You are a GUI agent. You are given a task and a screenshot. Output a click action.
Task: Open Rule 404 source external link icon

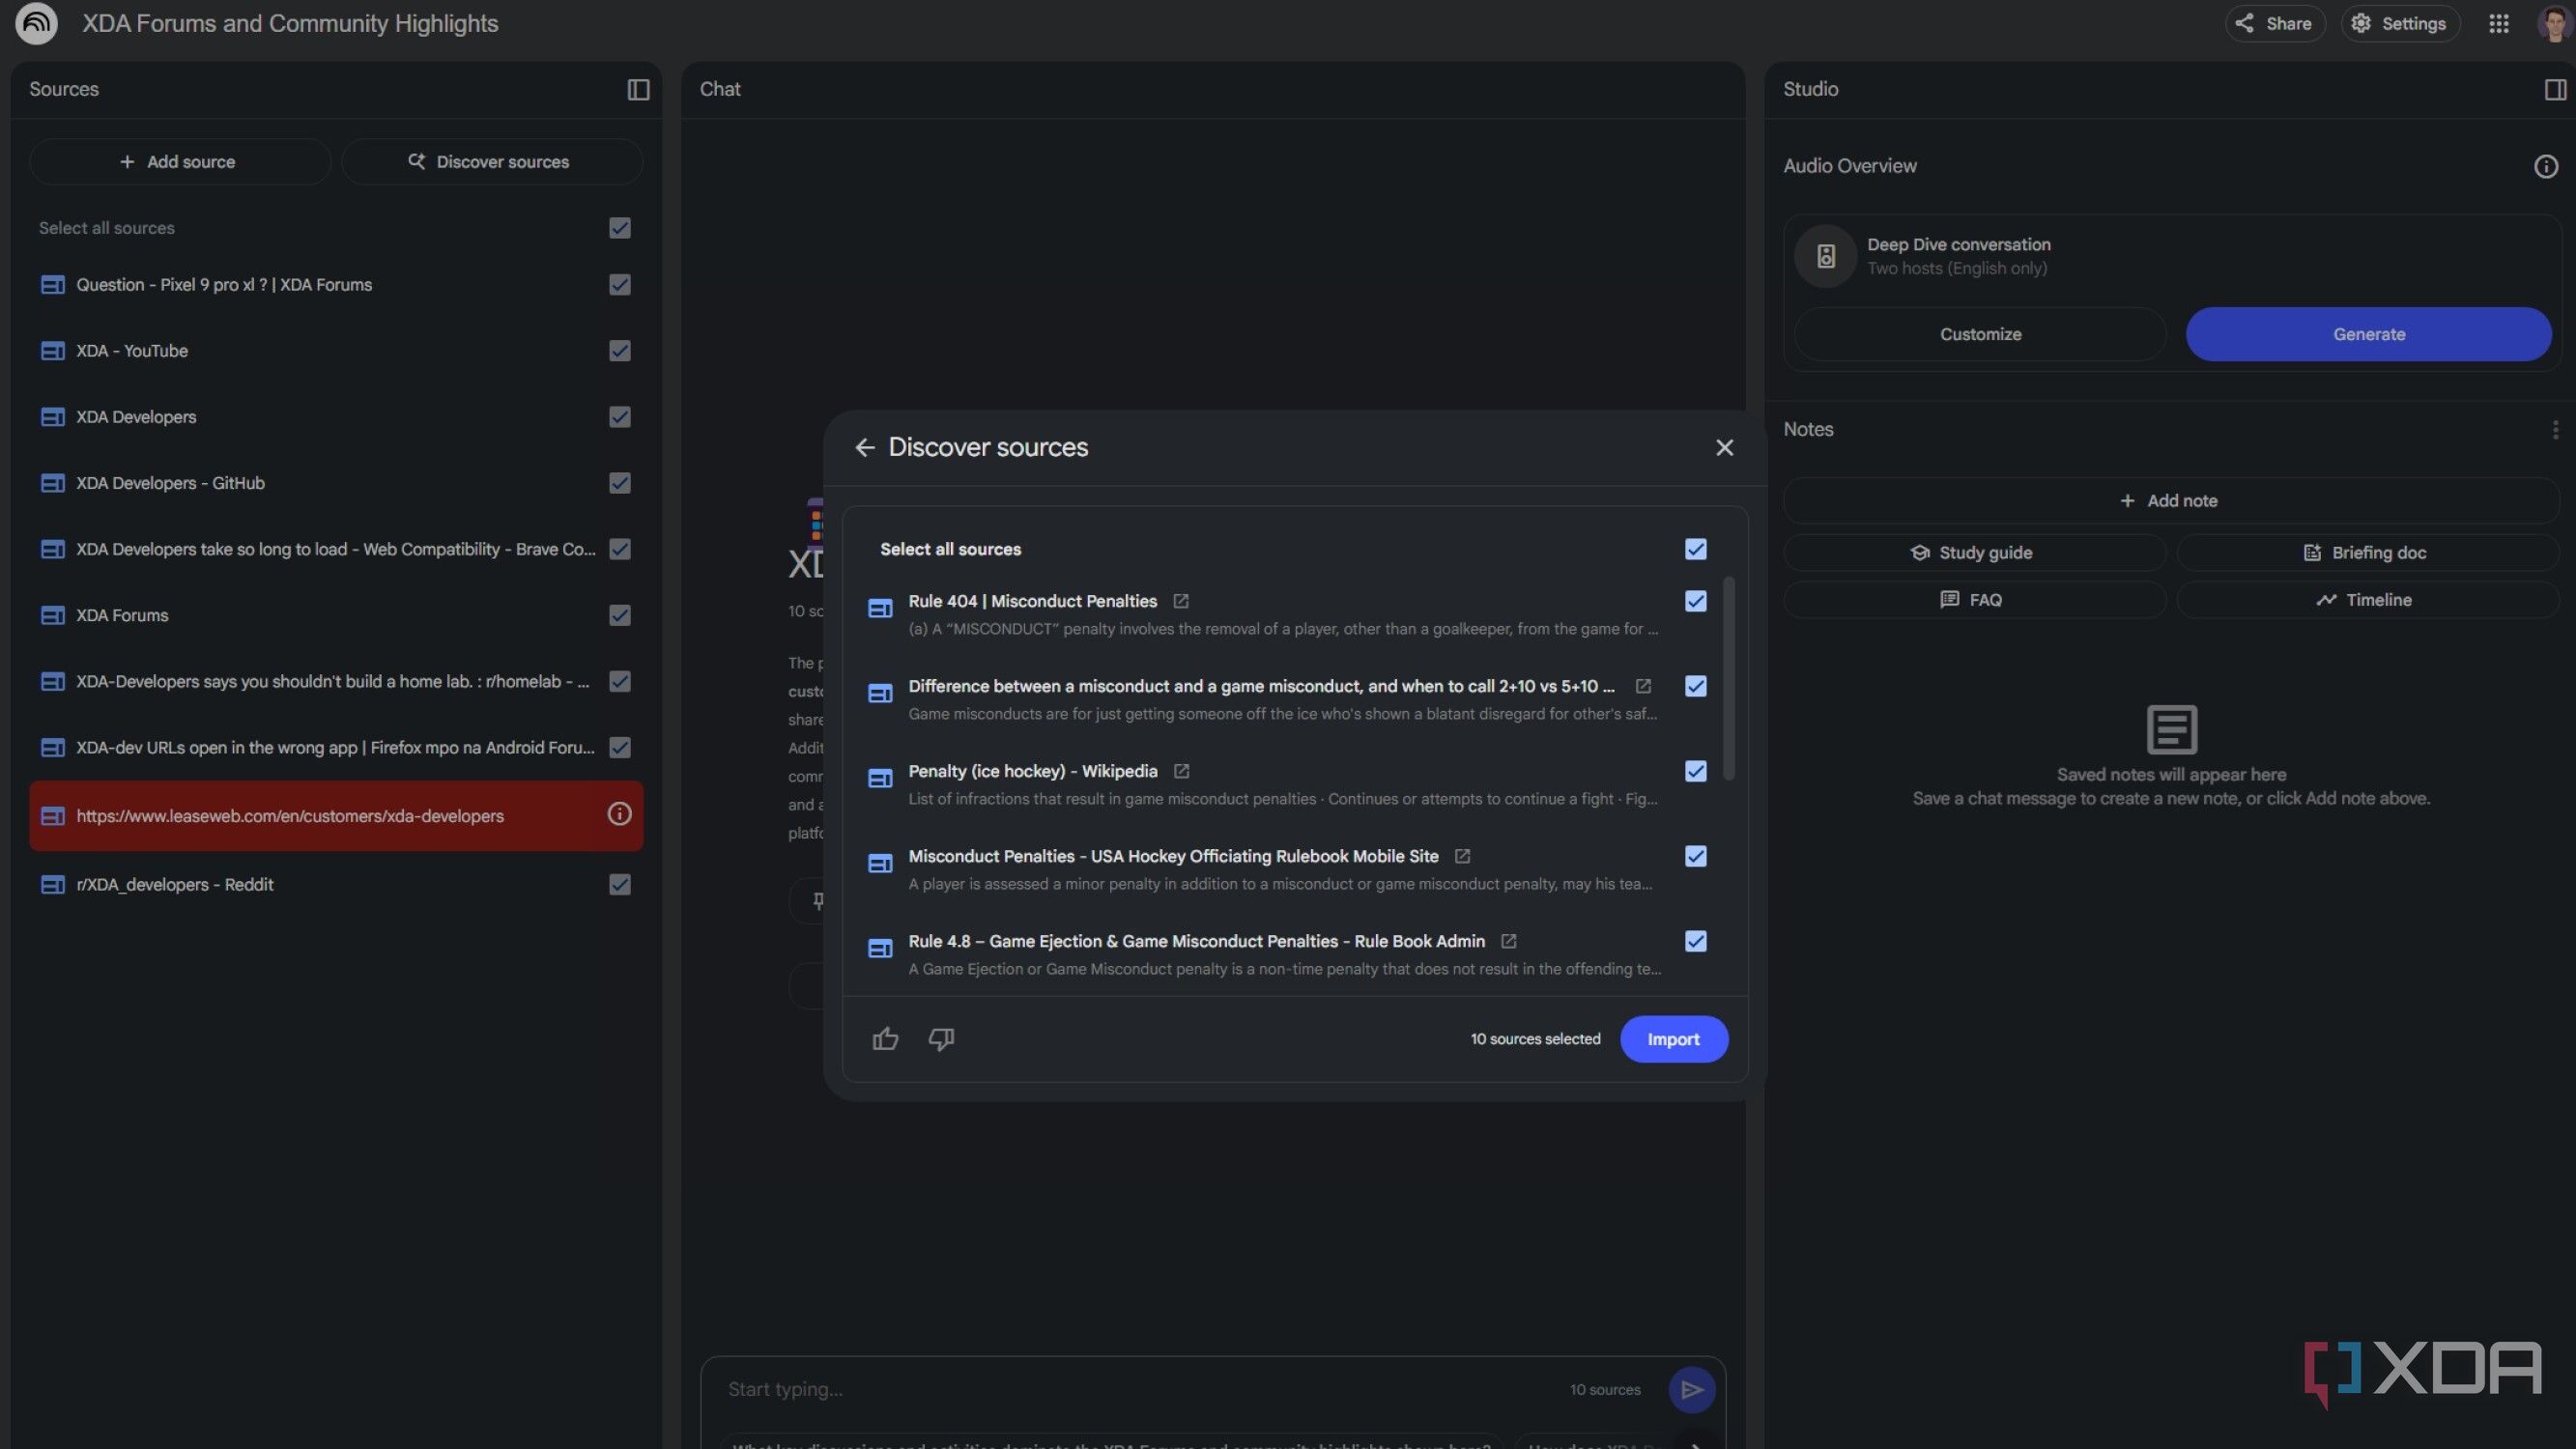[x=1181, y=601]
